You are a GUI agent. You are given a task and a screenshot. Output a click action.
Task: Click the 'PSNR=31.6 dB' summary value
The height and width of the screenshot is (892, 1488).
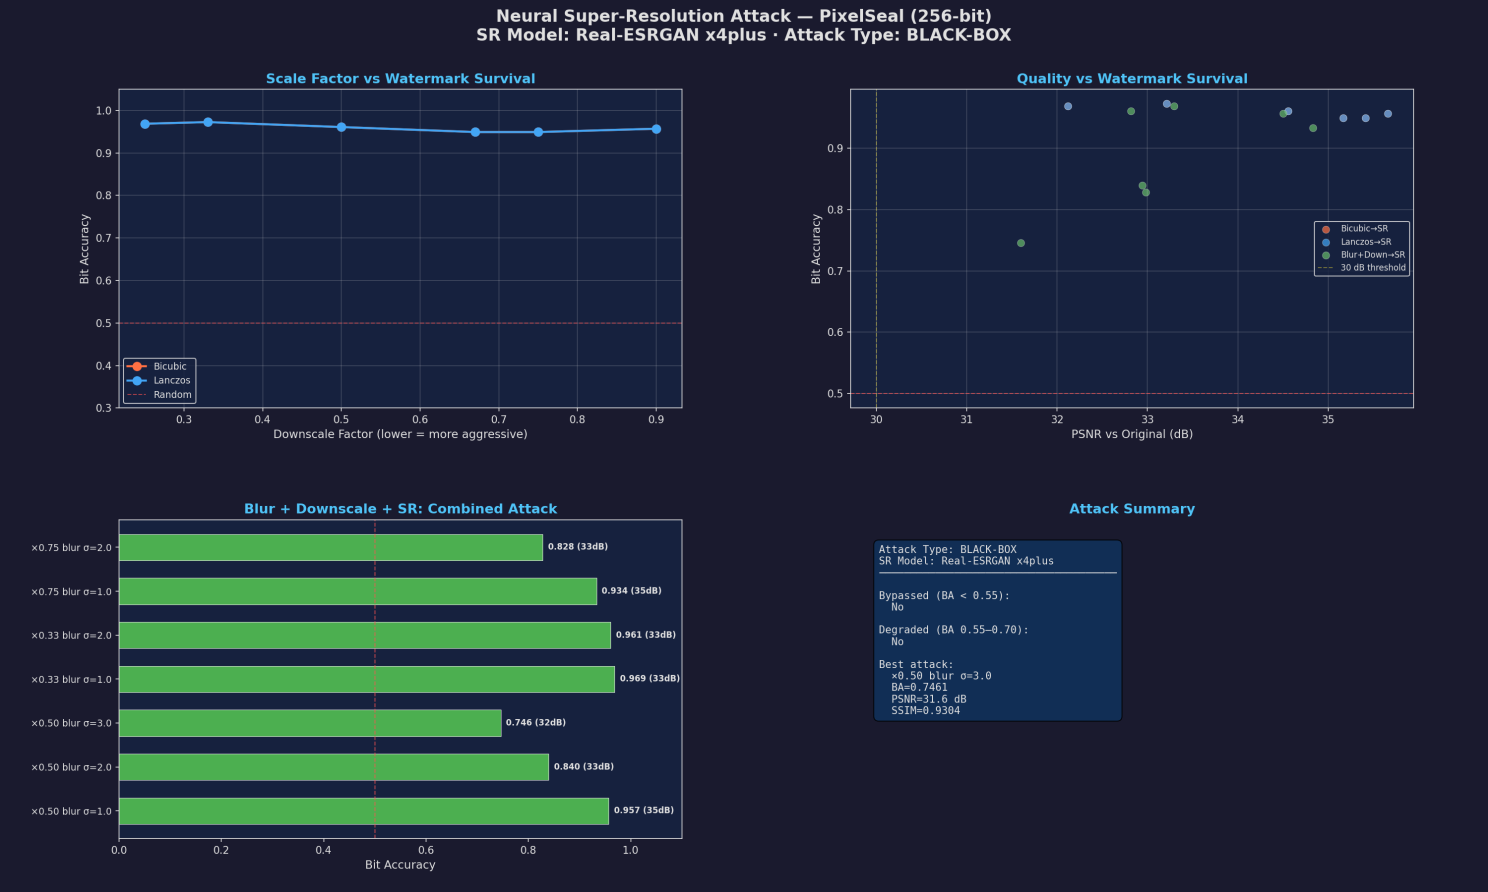(x=929, y=700)
